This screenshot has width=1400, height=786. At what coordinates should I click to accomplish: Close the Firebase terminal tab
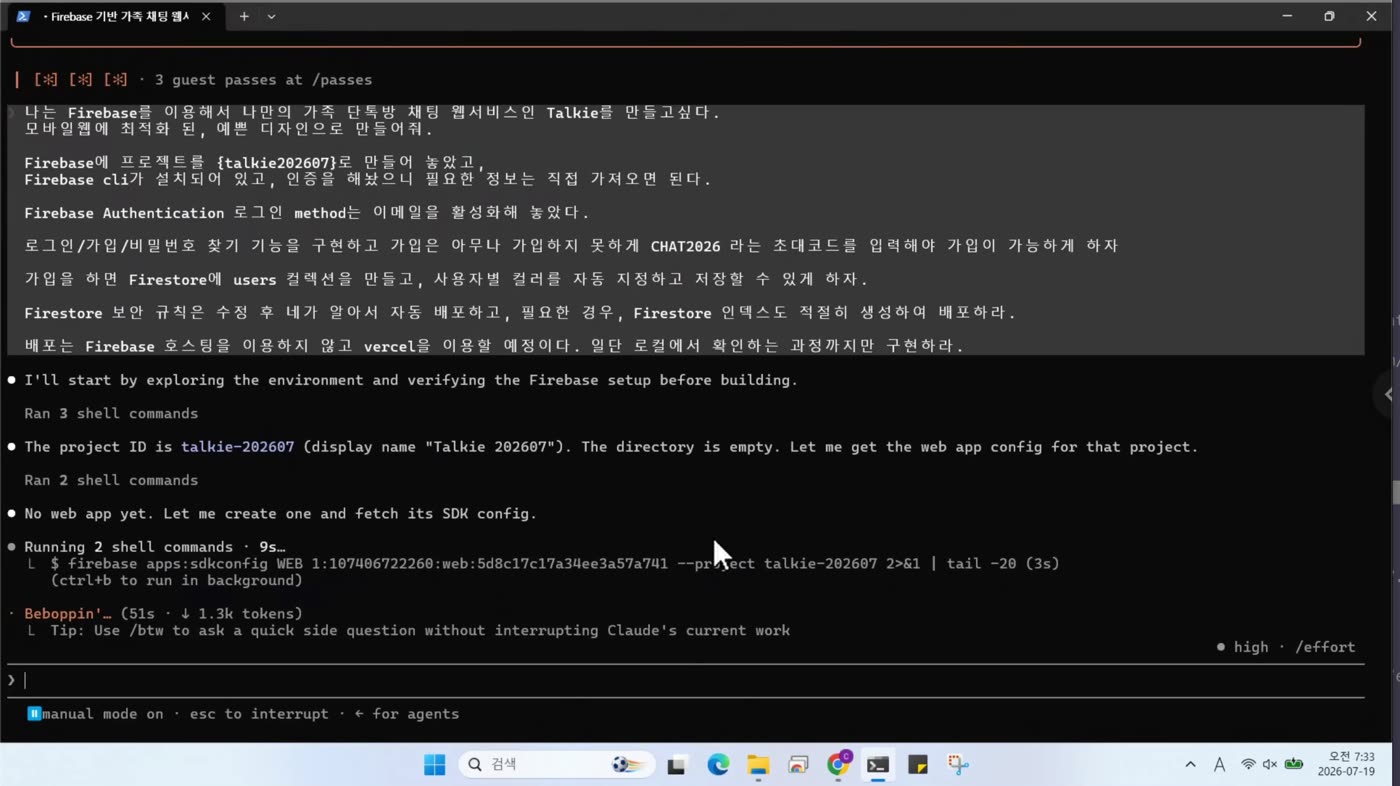(x=206, y=16)
